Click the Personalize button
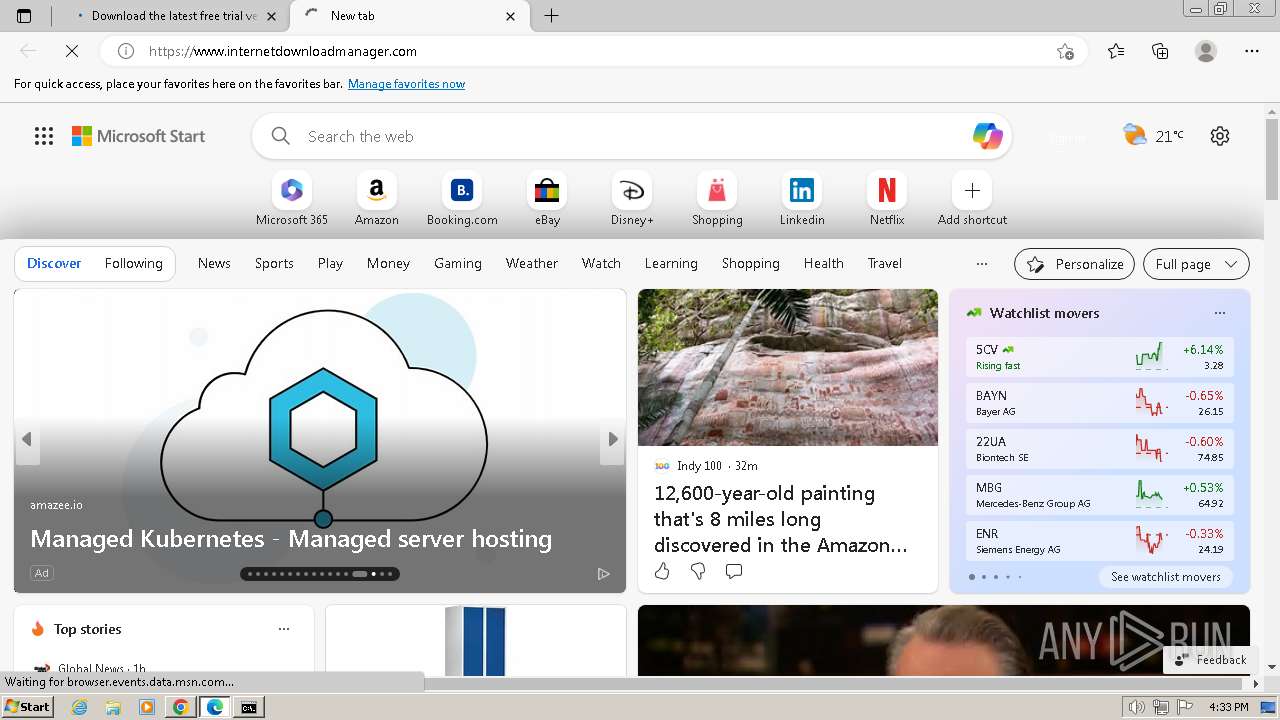The height and width of the screenshot is (720, 1280). pyautogui.click(x=1074, y=264)
